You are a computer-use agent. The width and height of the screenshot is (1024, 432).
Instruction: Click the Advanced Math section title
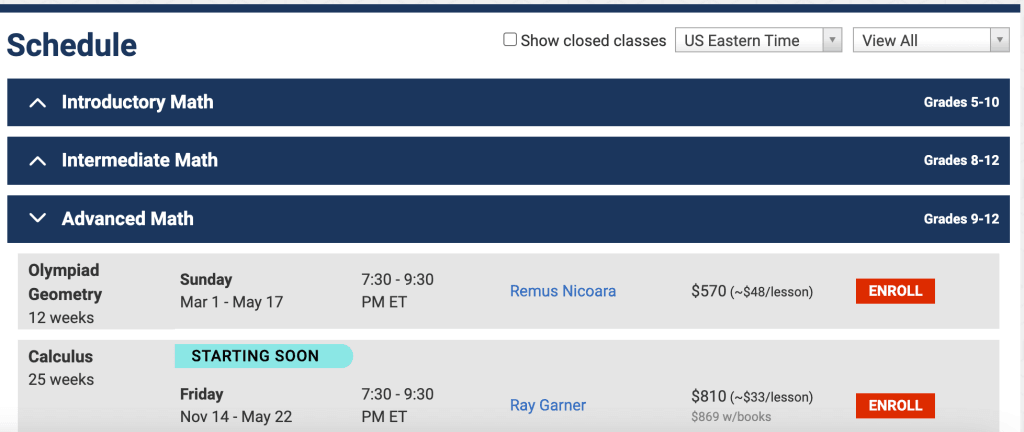(127, 218)
